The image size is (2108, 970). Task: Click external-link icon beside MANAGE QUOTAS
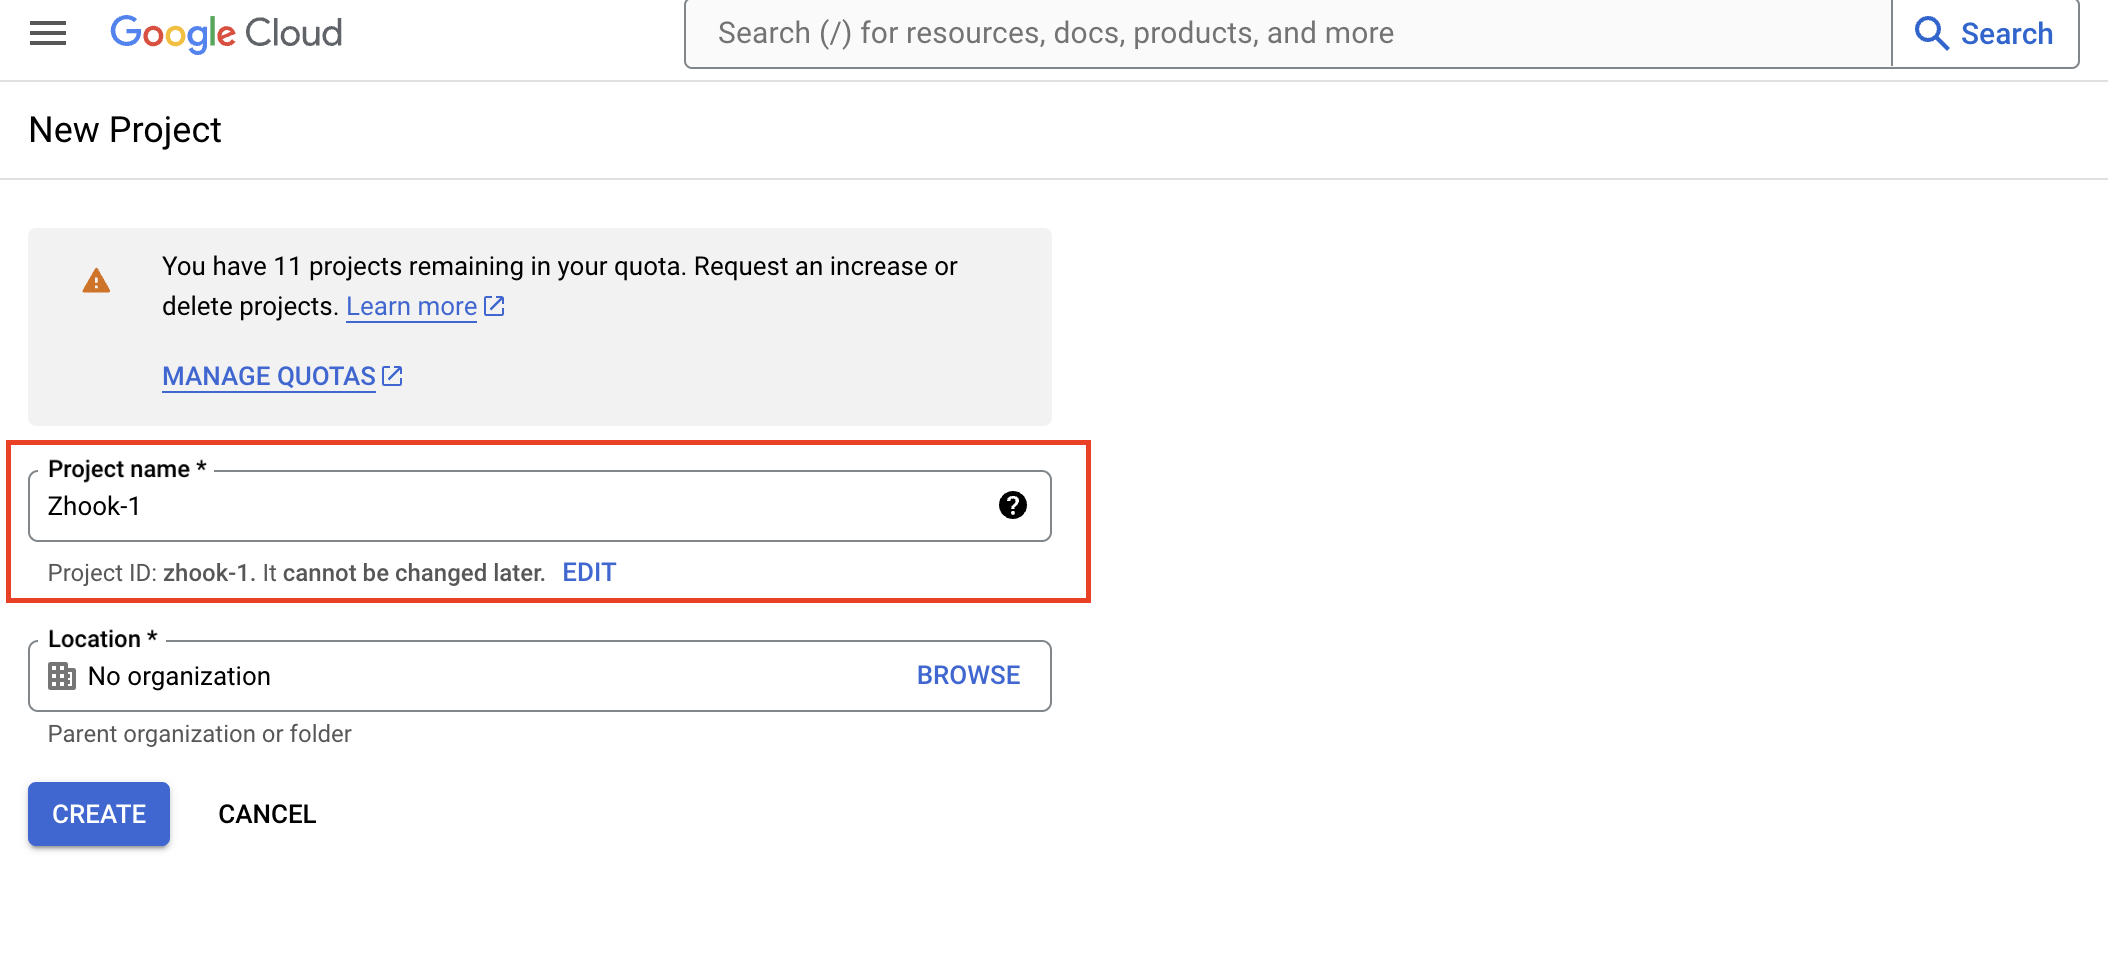pyautogui.click(x=392, y=376)
